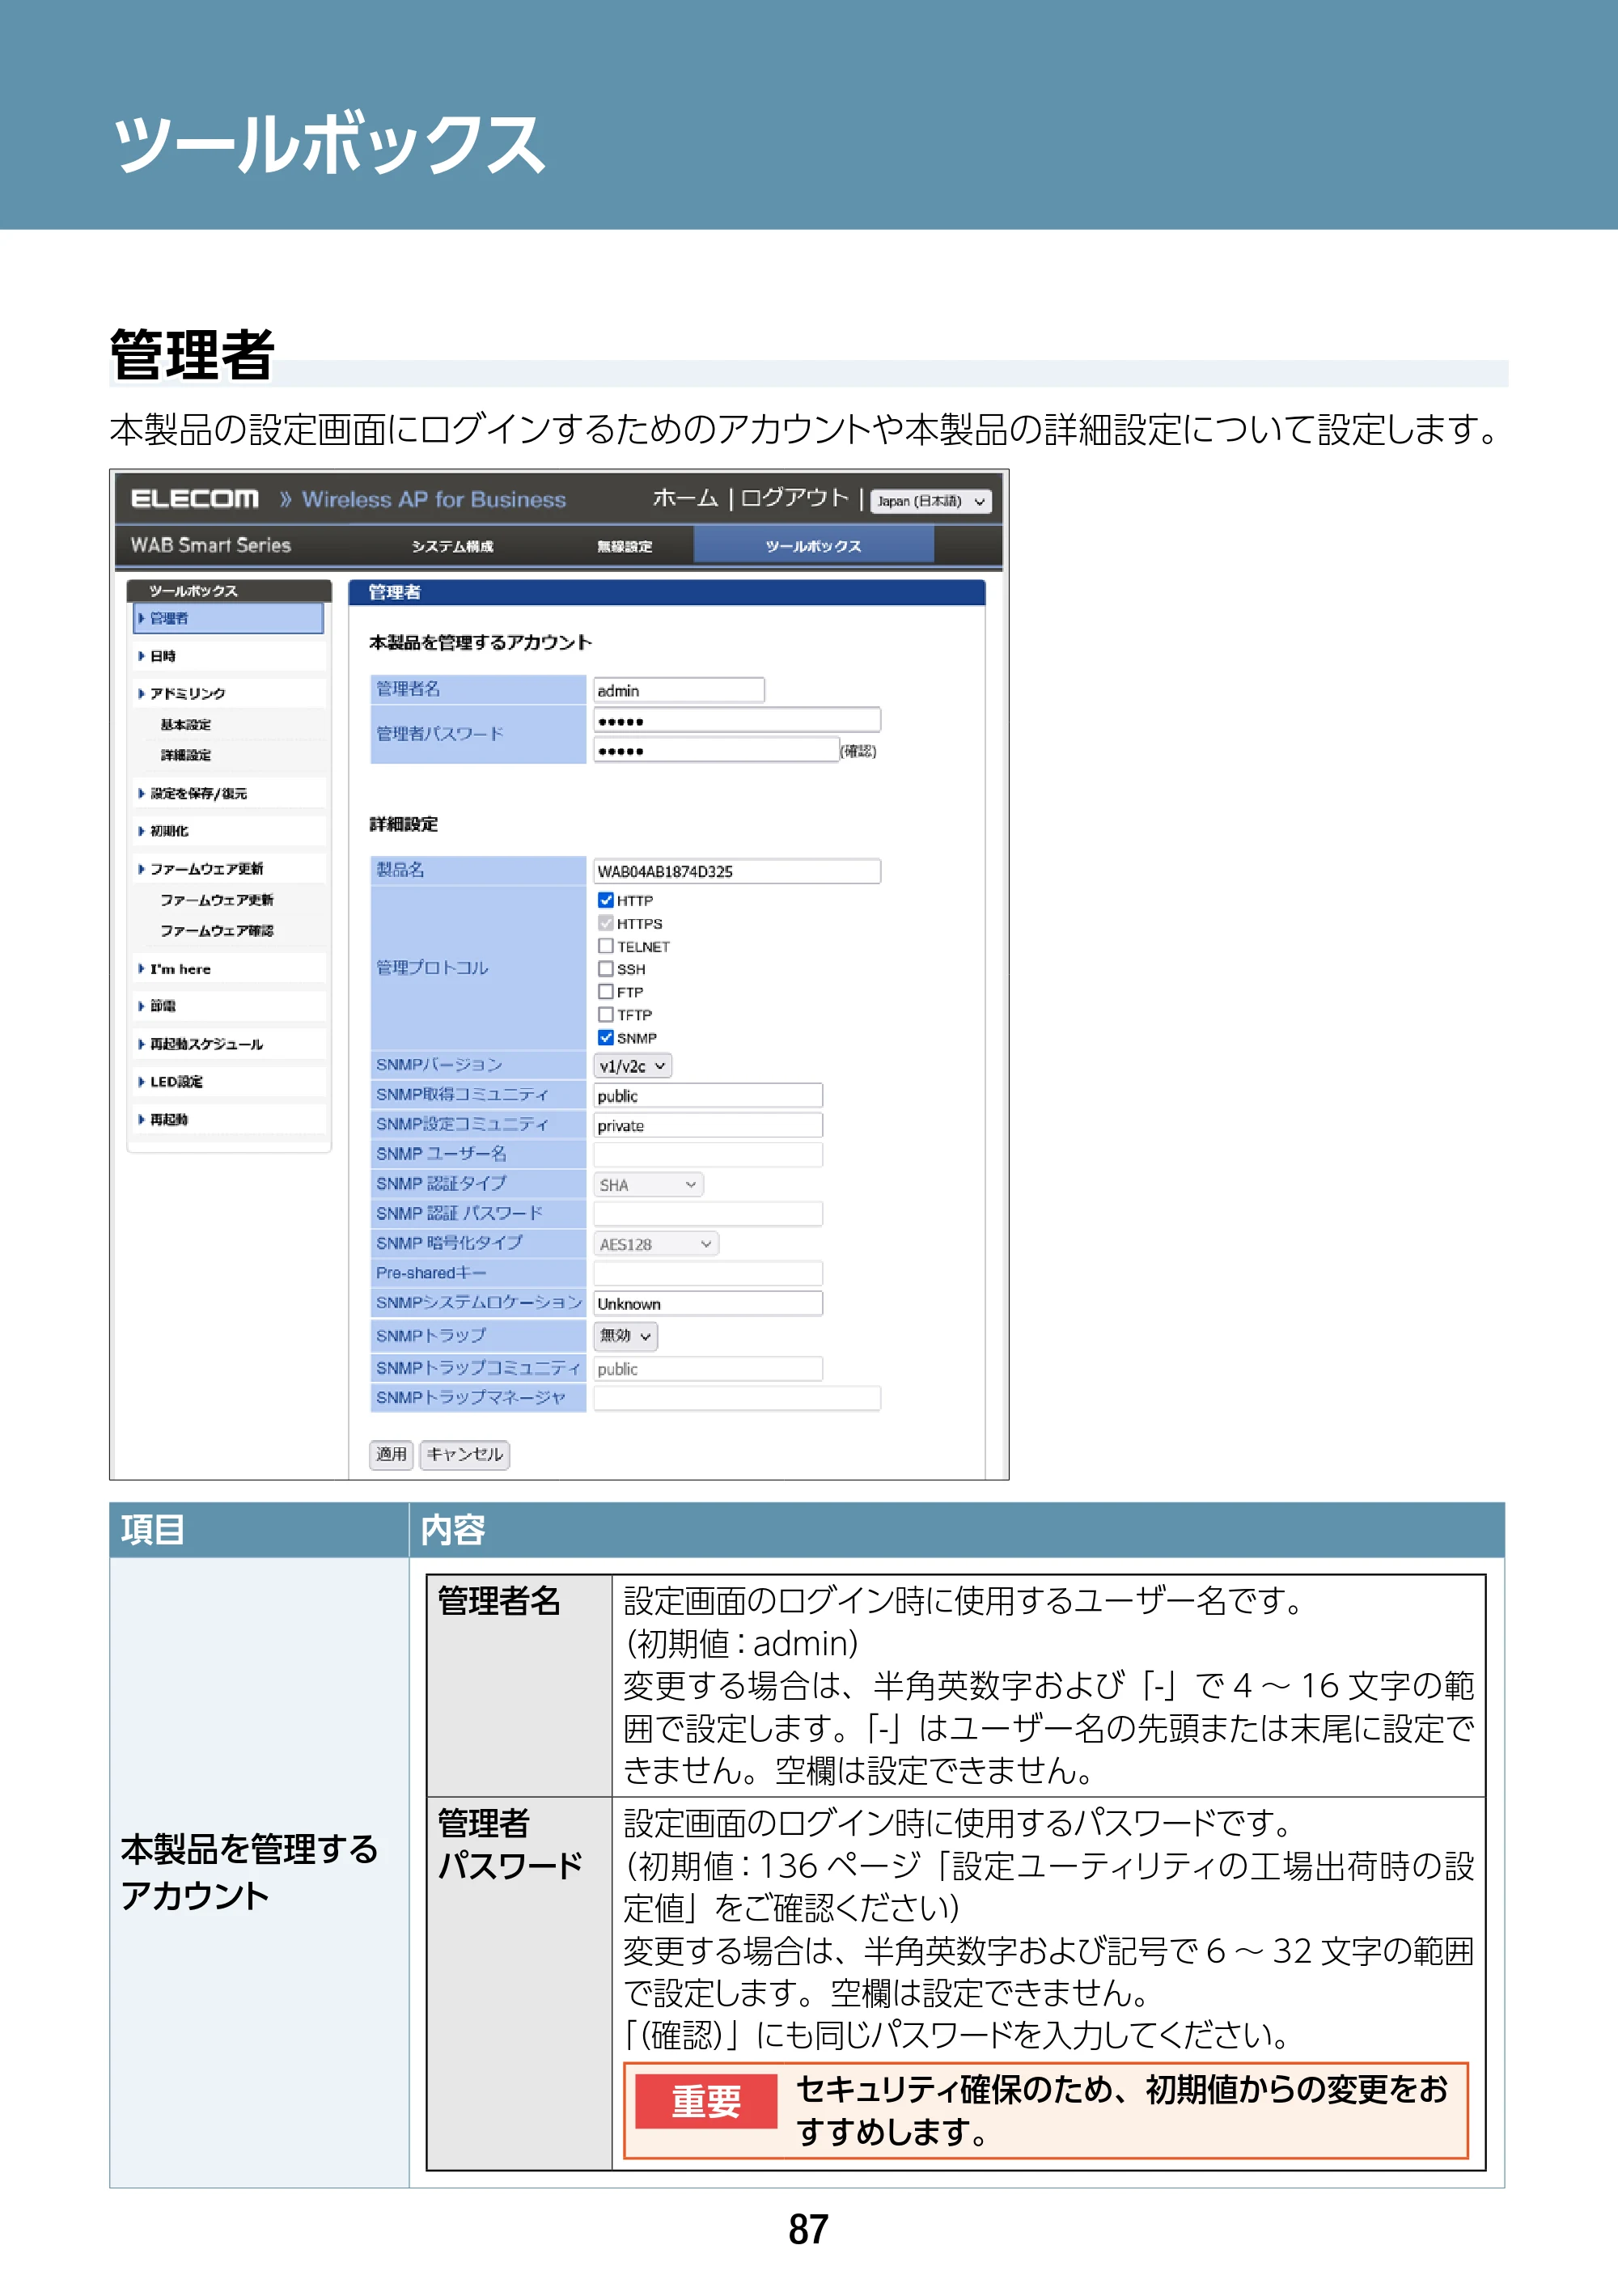Enable the TFTP checkbox
Image resolution: width=1618 pixels, height=2296 pixels.
[x=605, y=1015]
